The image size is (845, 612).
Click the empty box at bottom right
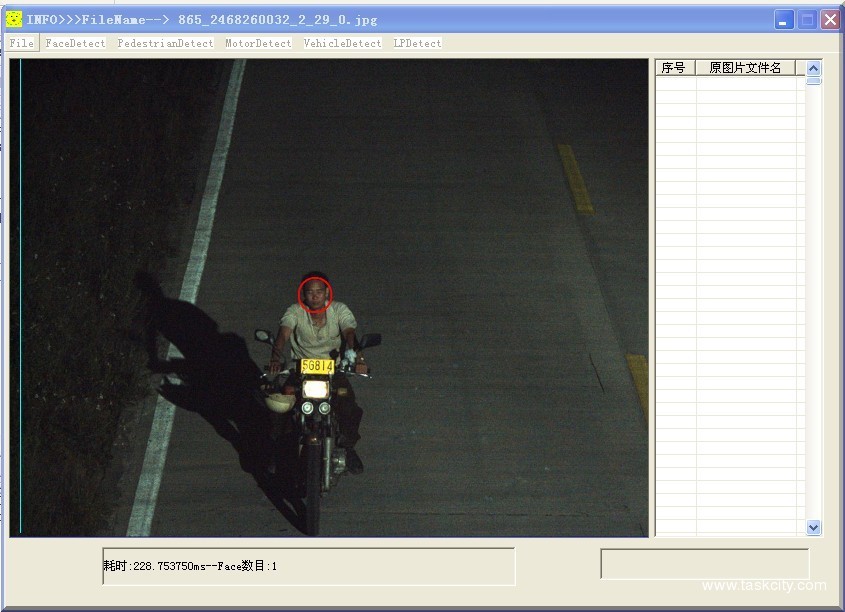[704, 564]
